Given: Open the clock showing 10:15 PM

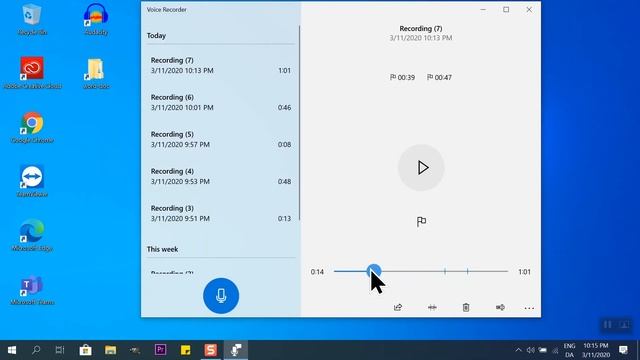Looking at the screenshot, I should [596, 350].
